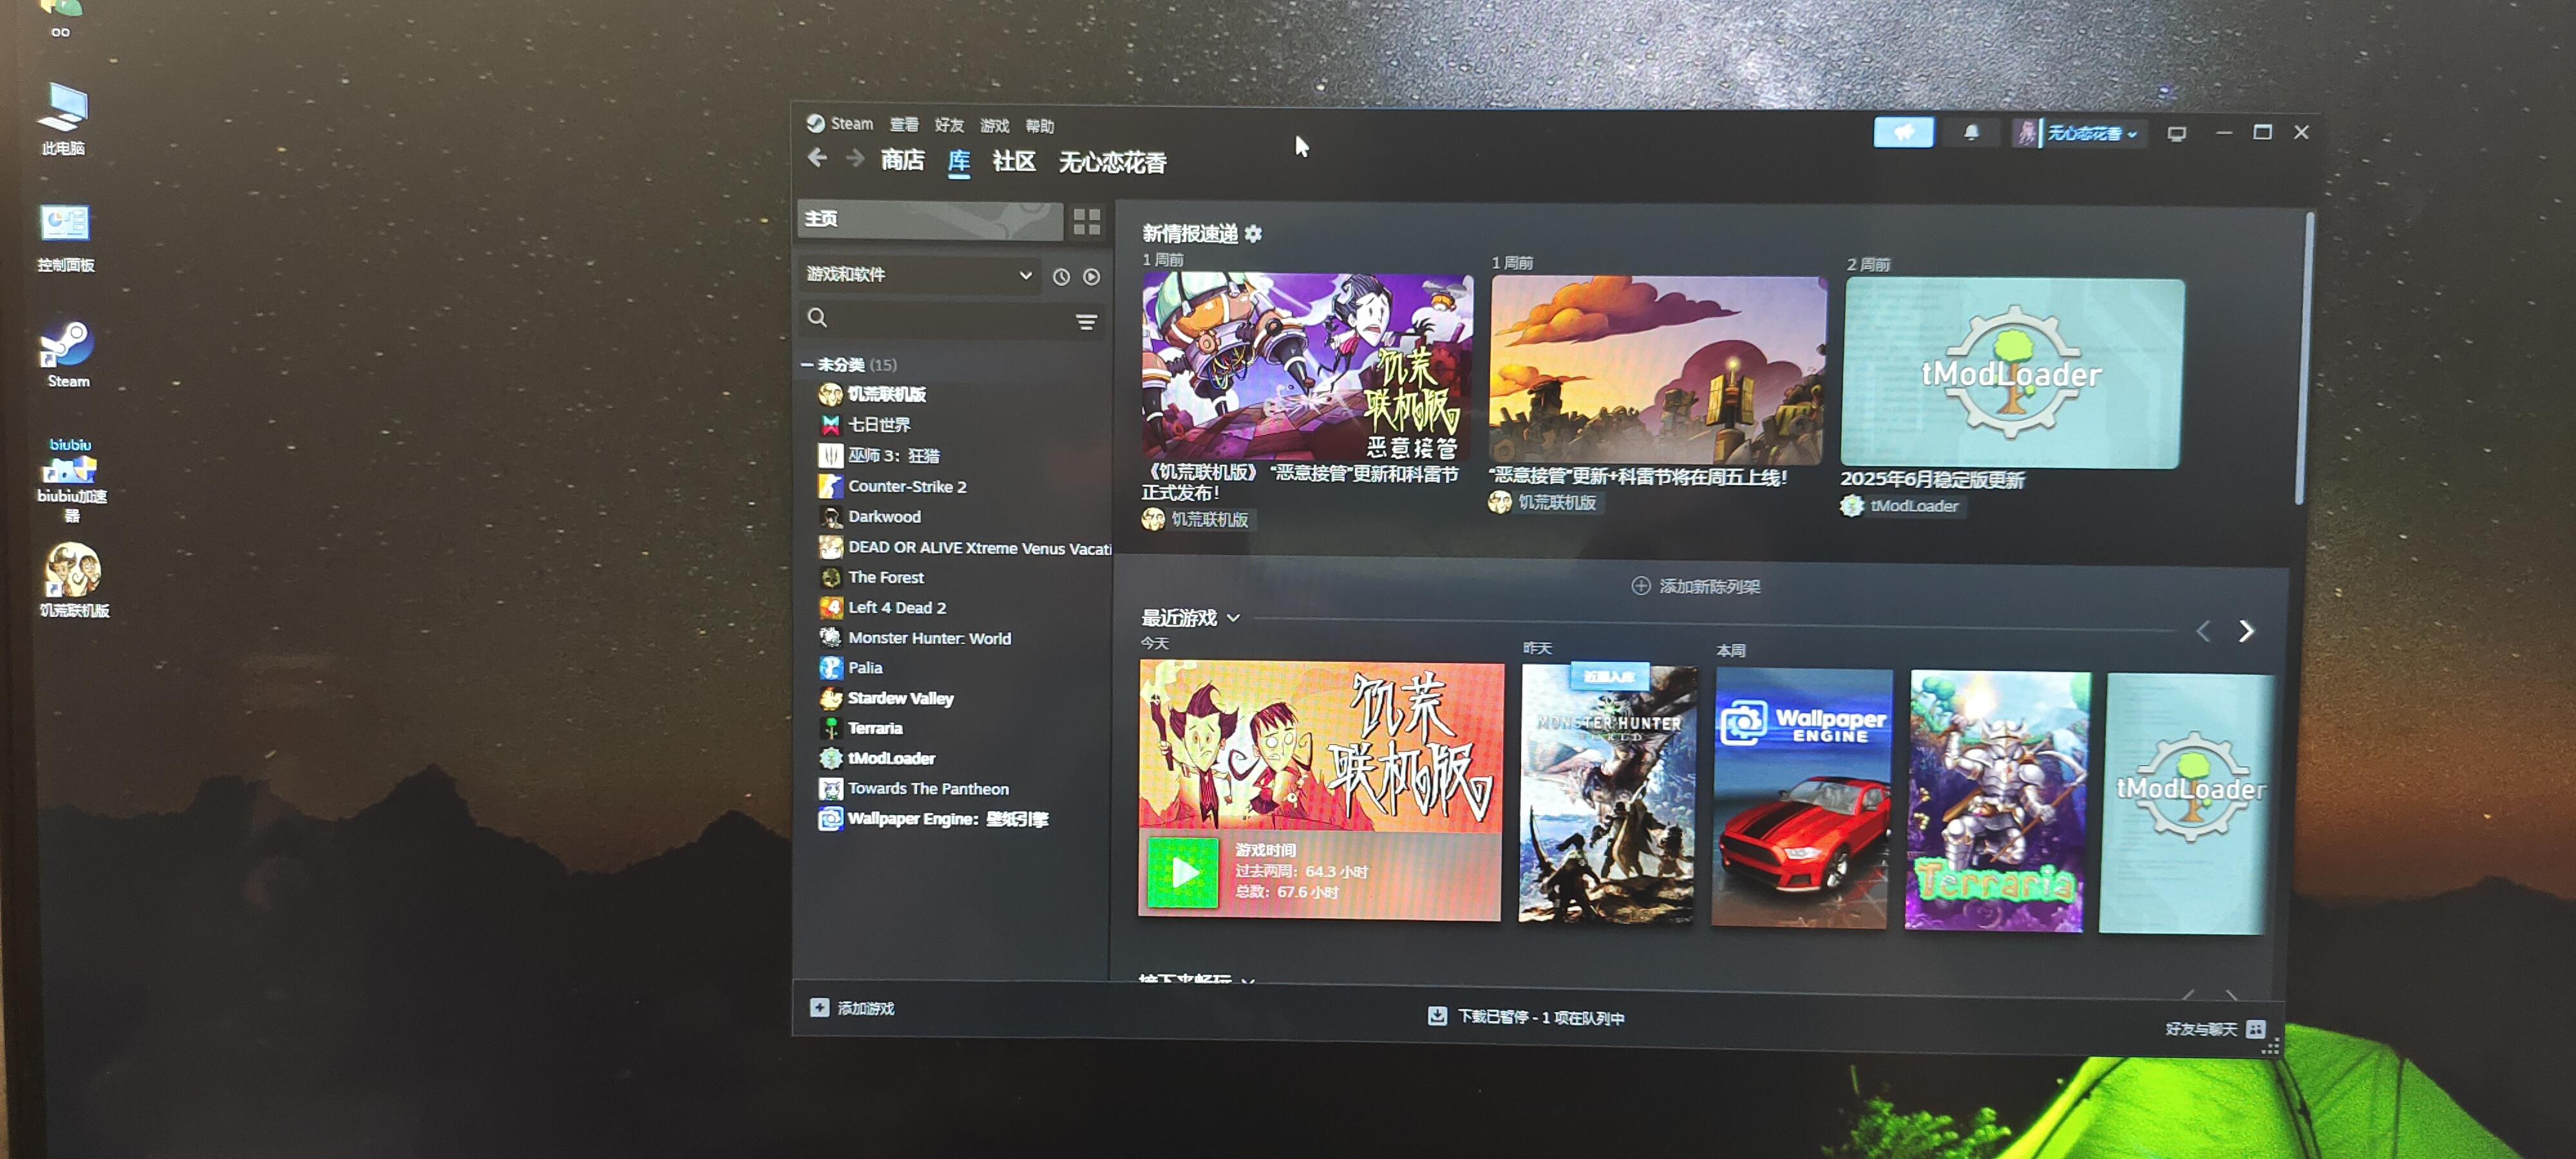Collapse the 未分类 category
Screen dimensions: 2576x1159
[x=807, y=365]
